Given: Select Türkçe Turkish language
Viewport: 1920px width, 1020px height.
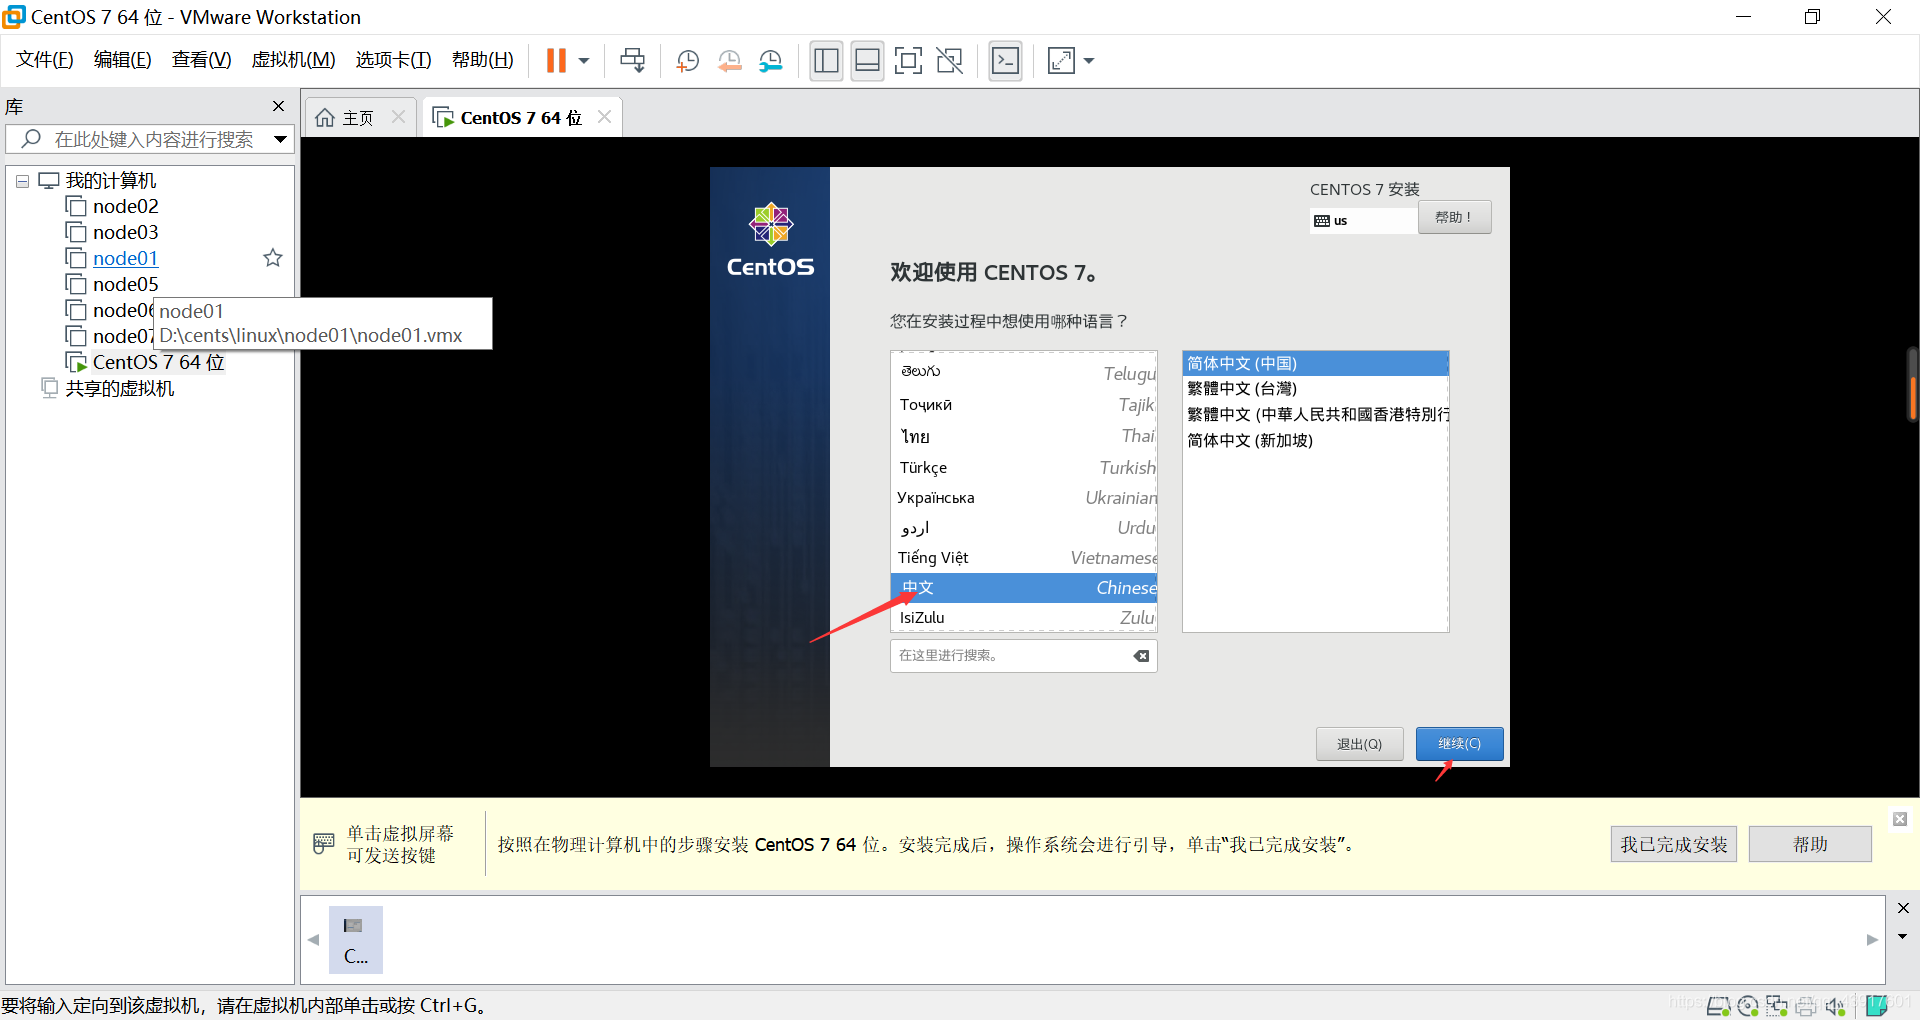Looking at the screenshot, I should [1024, 467].
